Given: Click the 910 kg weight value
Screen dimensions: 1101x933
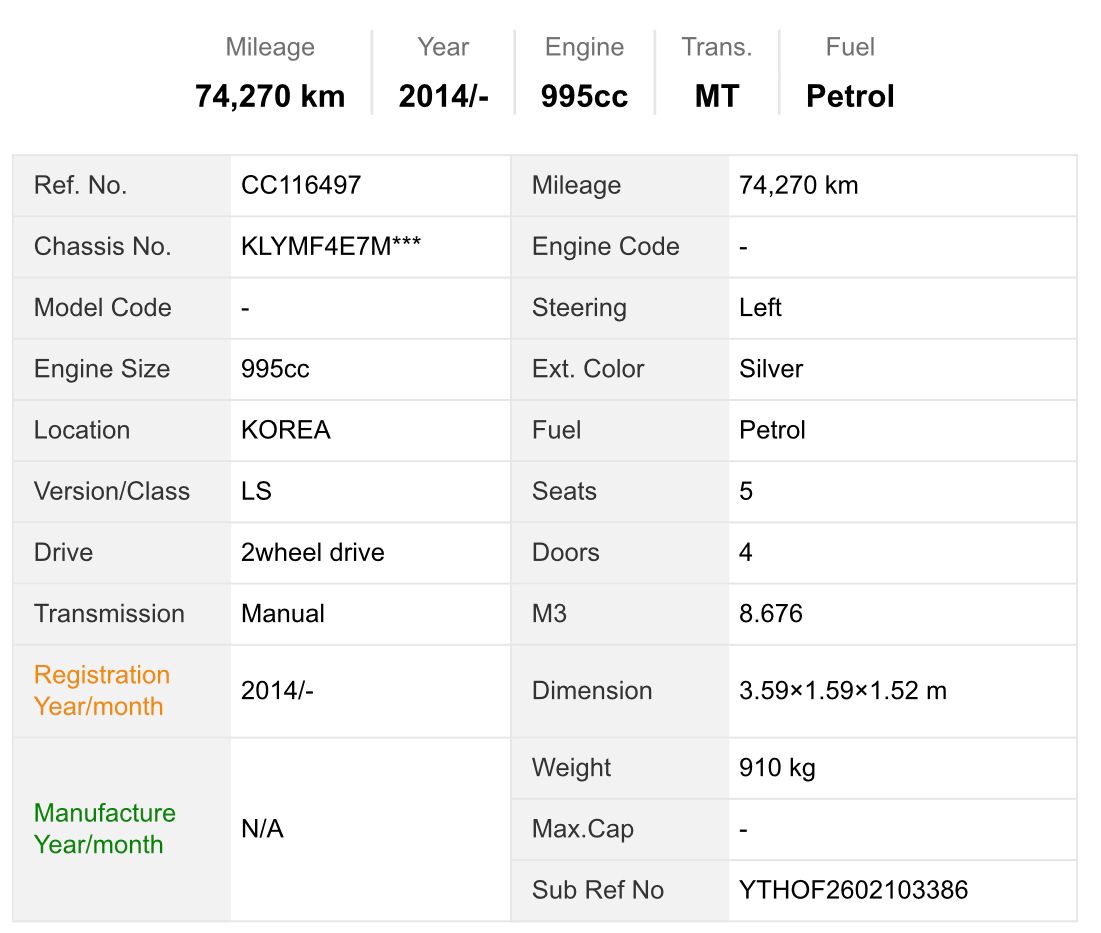Looking at the screenshot, I should [777, 767].
